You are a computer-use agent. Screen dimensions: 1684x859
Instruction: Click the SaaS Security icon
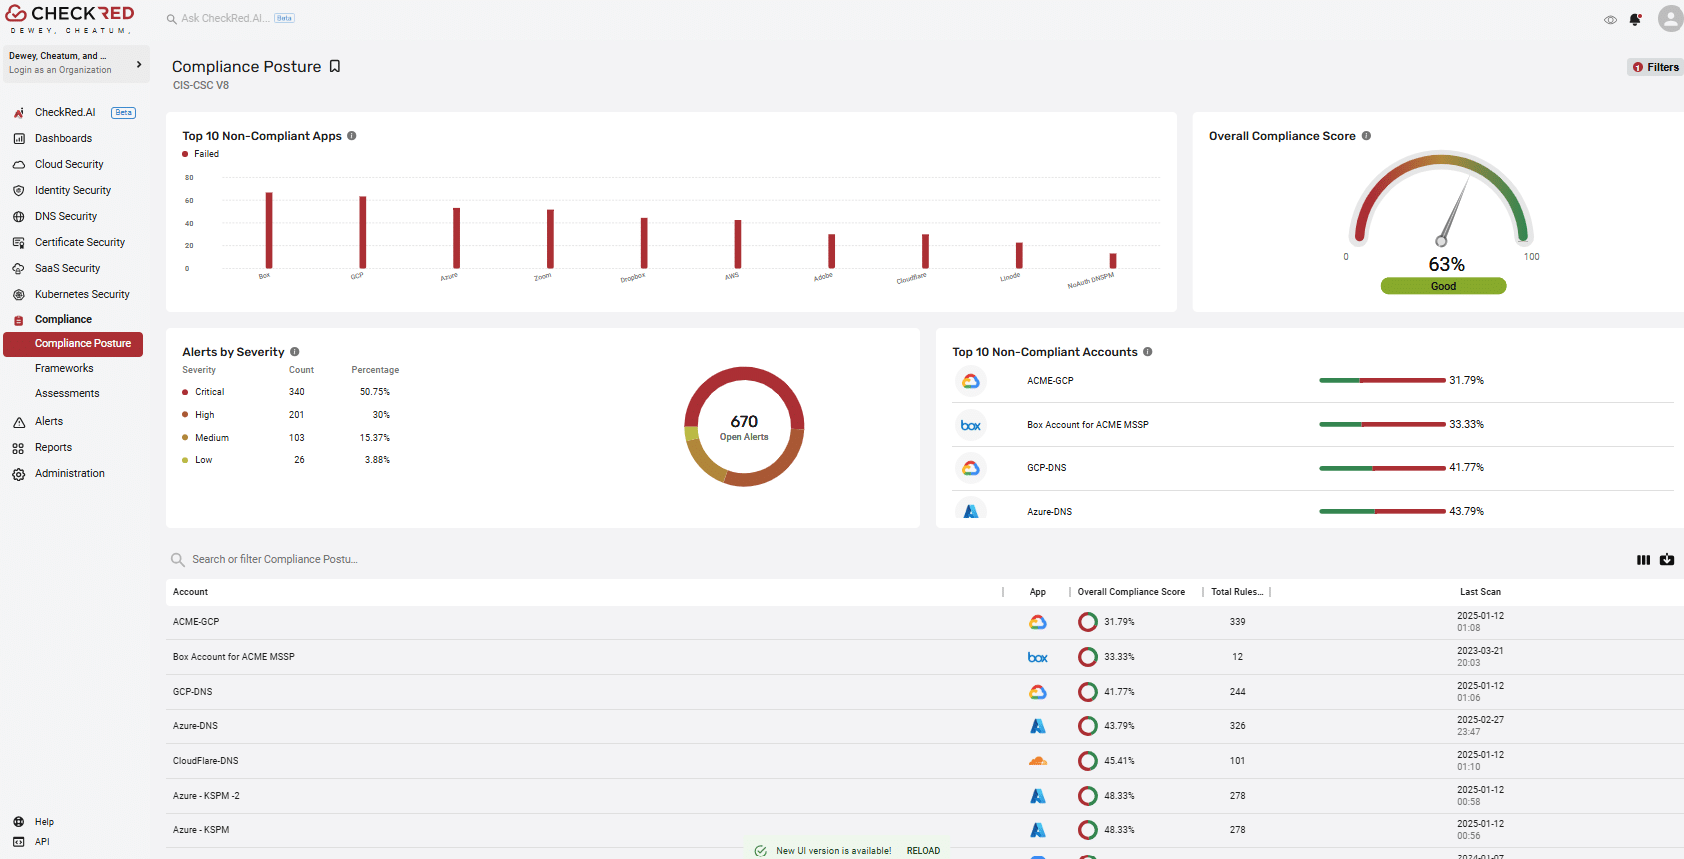coord(18,268)
